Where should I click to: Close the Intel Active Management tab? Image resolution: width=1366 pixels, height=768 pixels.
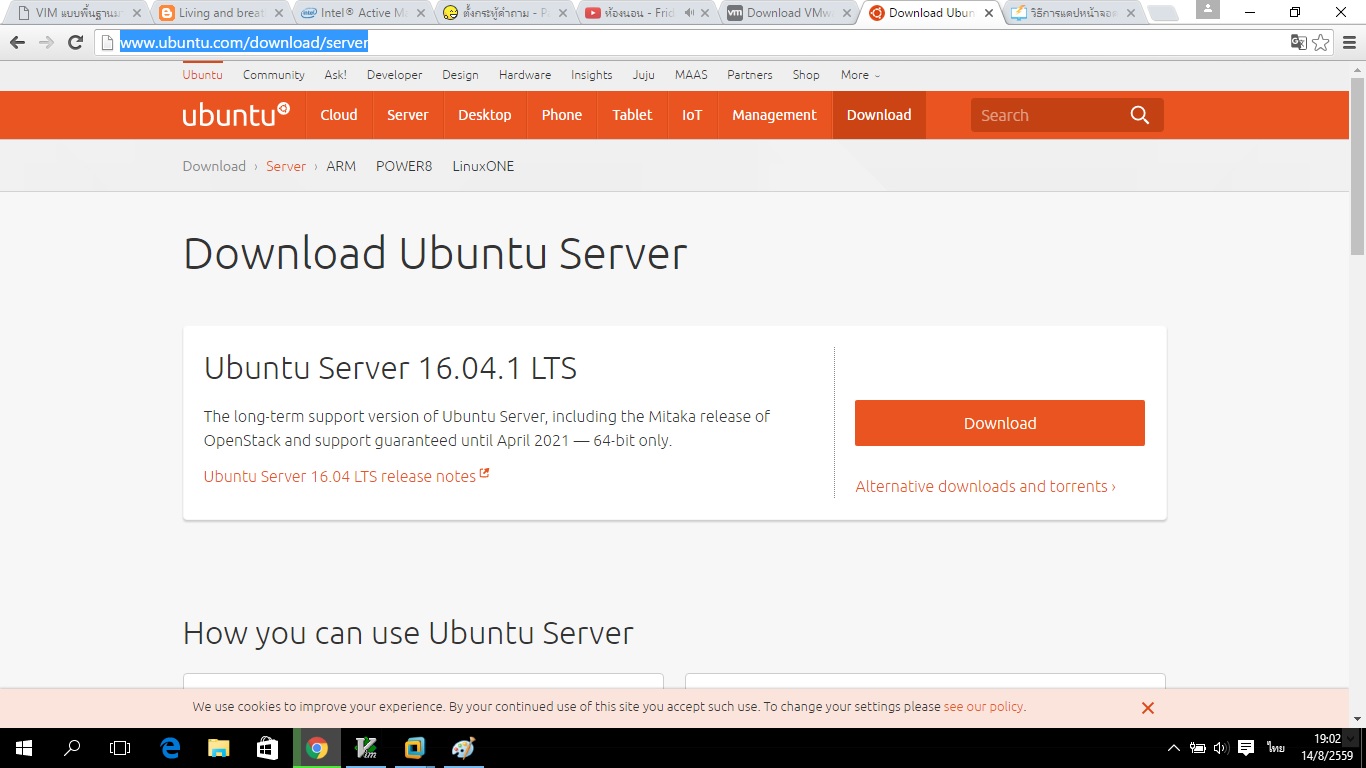coord(421,13)
